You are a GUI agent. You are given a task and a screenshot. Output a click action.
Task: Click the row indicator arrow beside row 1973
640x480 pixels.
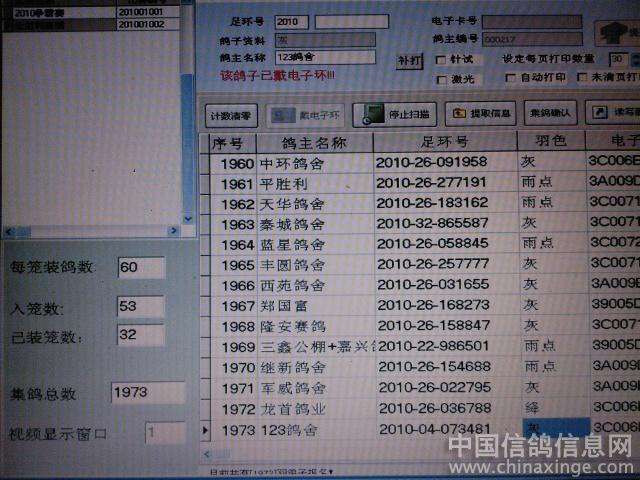[x=205, y=430]
